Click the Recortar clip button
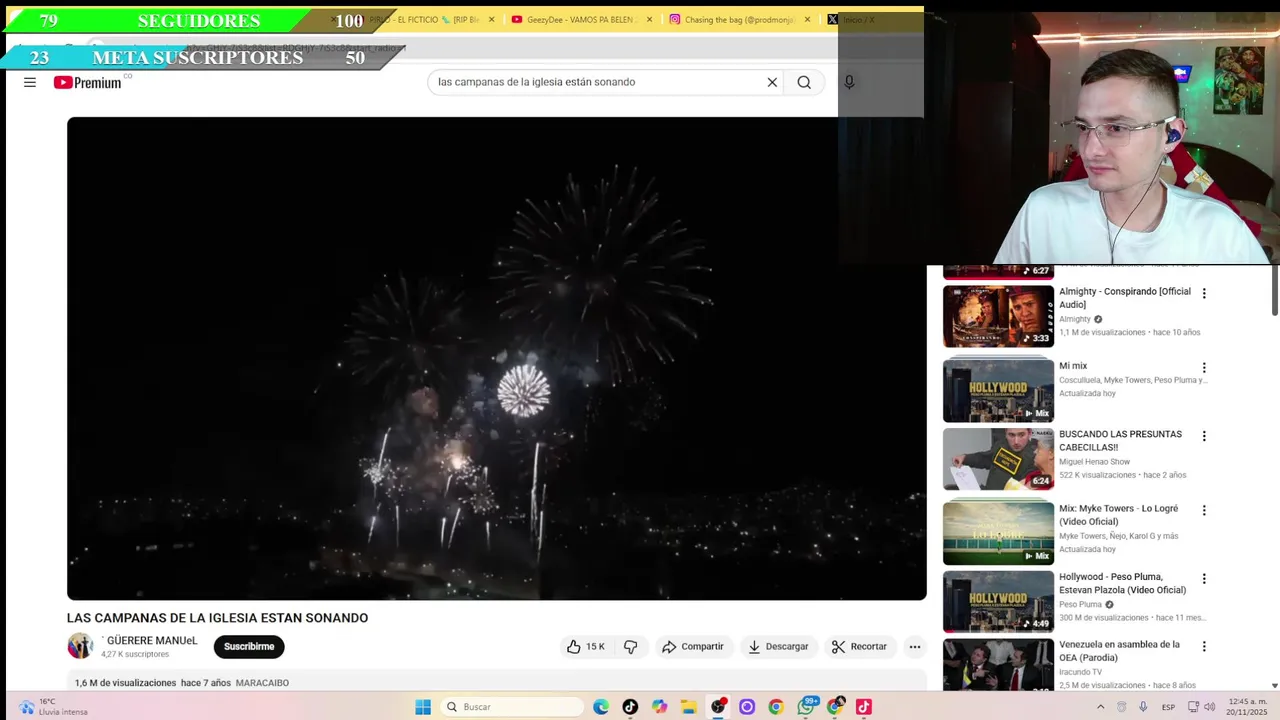This screenshot has height=720, width=1280. pyautogui.click(x=860, y=647)
